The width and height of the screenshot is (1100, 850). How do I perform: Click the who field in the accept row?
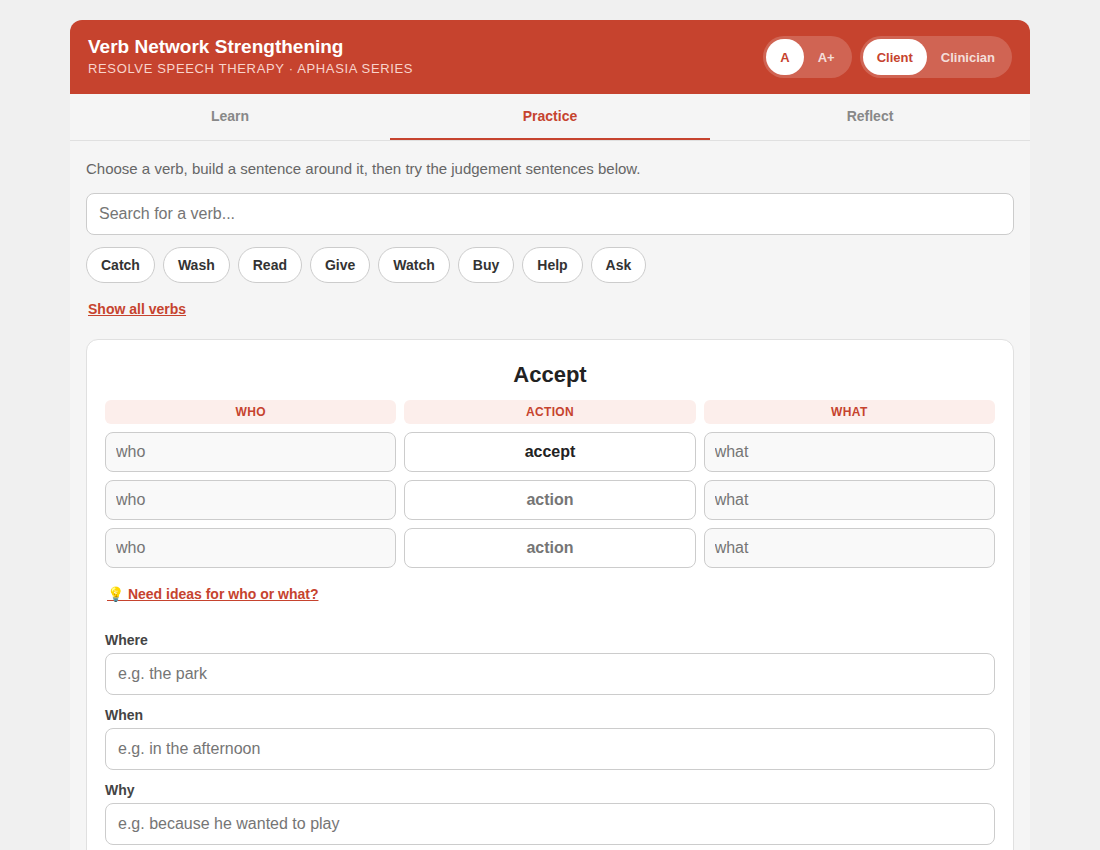tap(250, 452)
